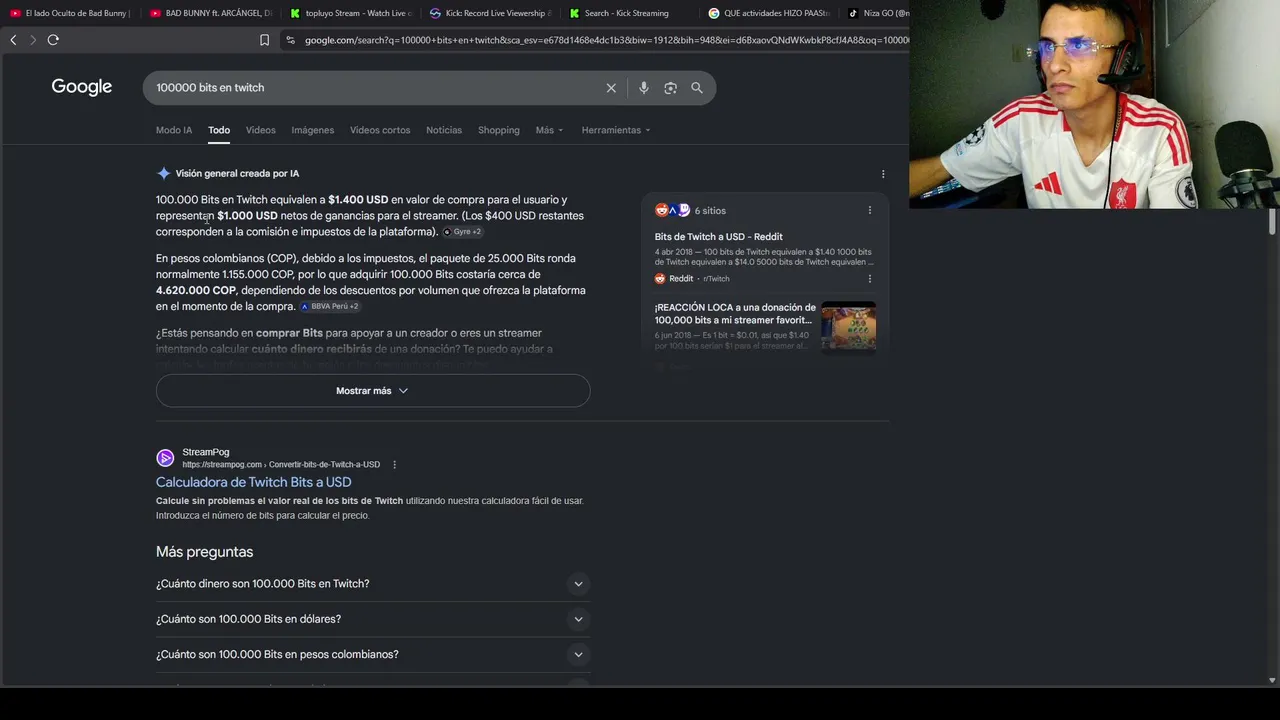
Task: Show the Videos cortos results
Action: point(380,130)
